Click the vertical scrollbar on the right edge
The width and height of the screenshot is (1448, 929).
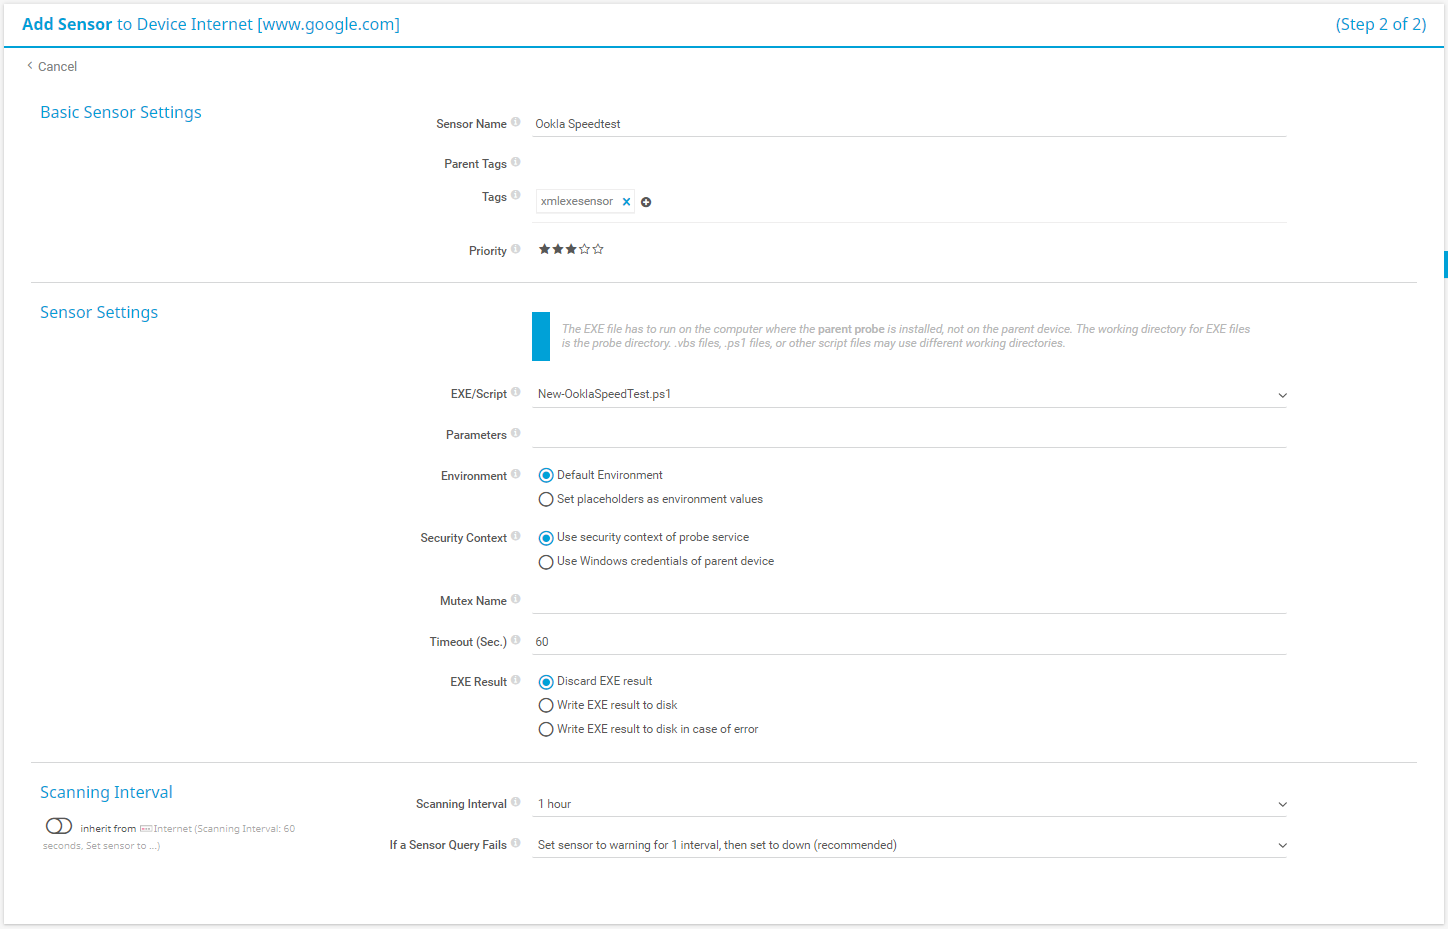tap(1445, 264)
